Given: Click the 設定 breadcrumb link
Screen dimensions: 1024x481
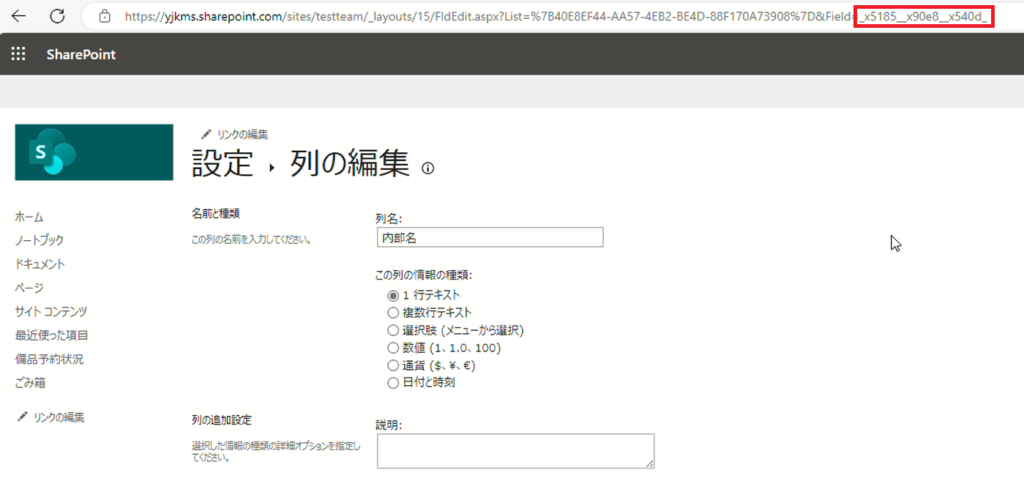Looking at the screenshot, I should [222, 163].
